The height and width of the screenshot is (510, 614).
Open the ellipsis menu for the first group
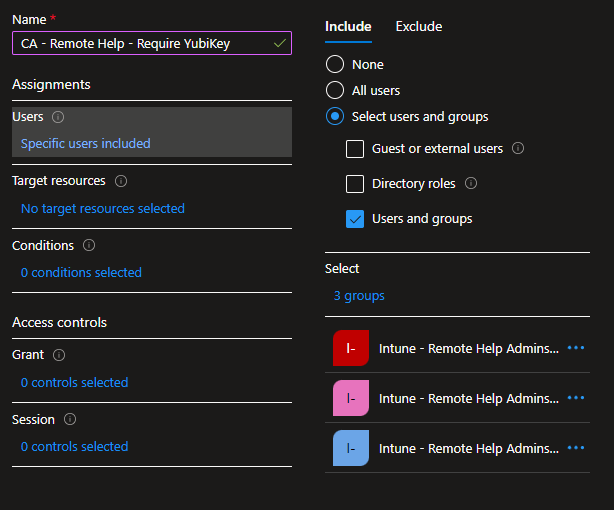point(575,348)
